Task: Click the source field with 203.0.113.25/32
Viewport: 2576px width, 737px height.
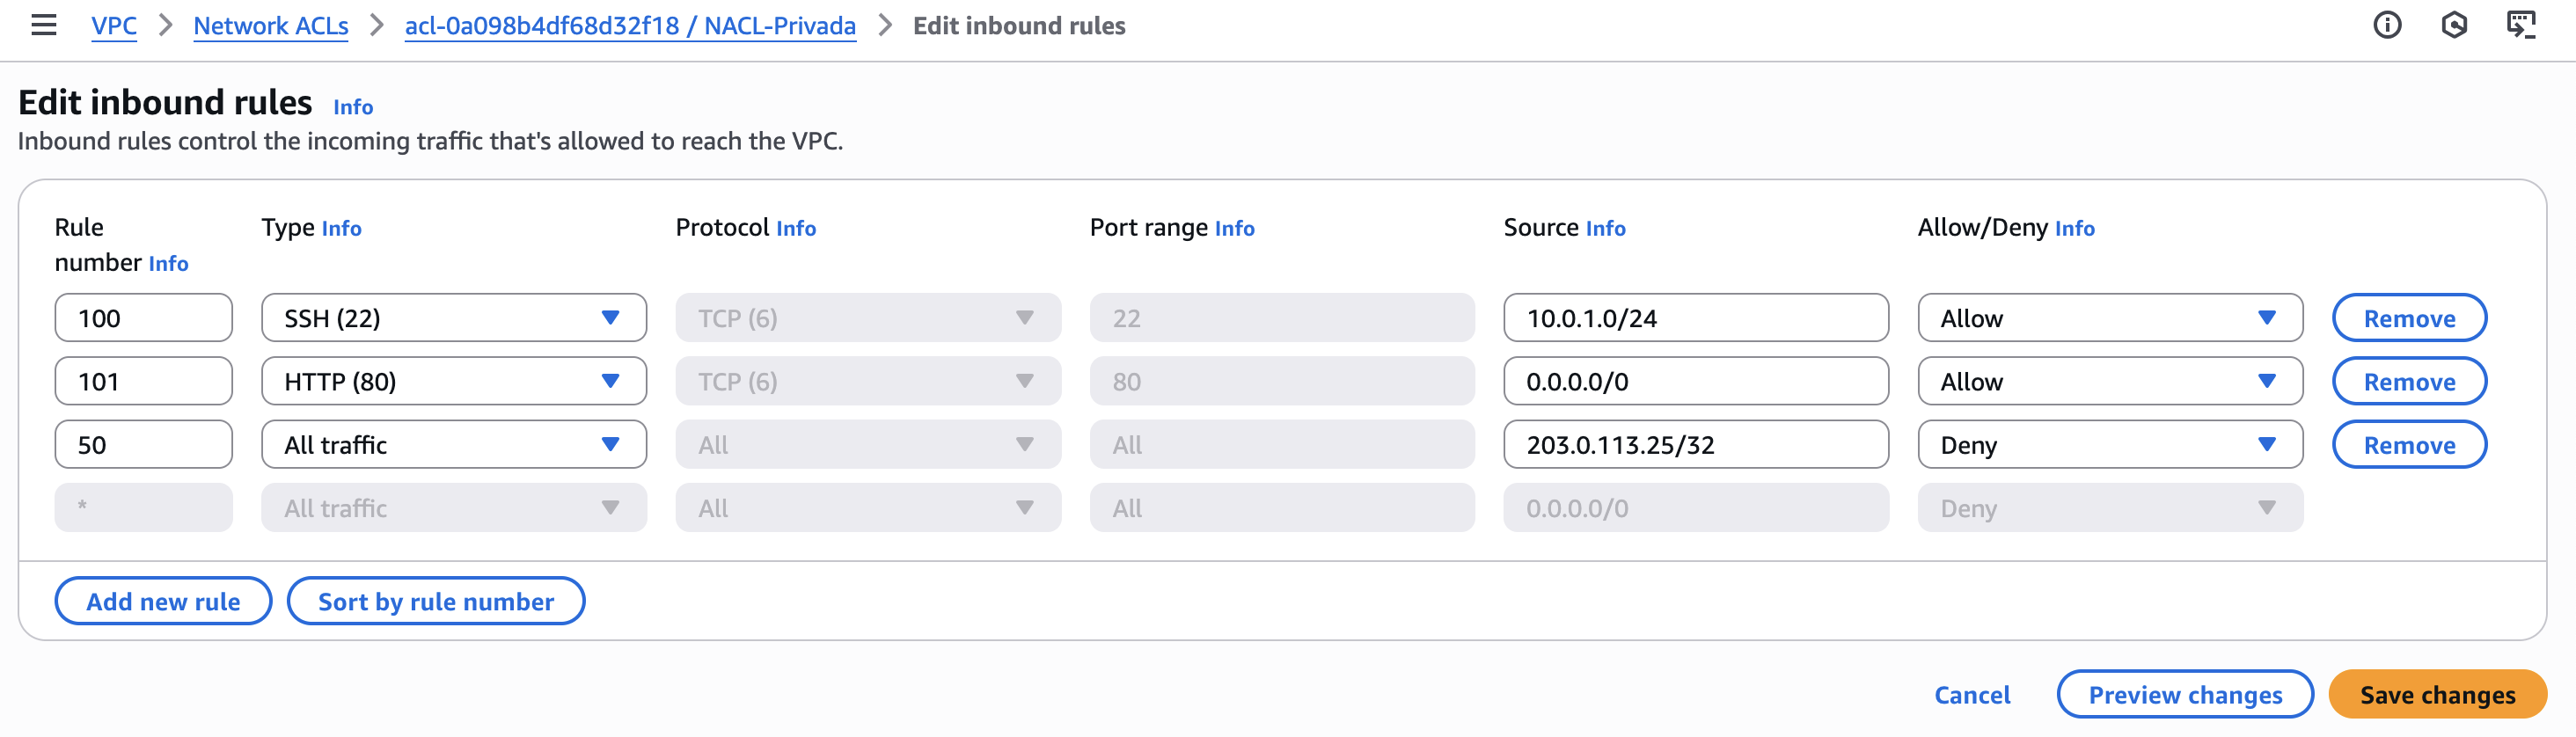Action: [1695, 445]
